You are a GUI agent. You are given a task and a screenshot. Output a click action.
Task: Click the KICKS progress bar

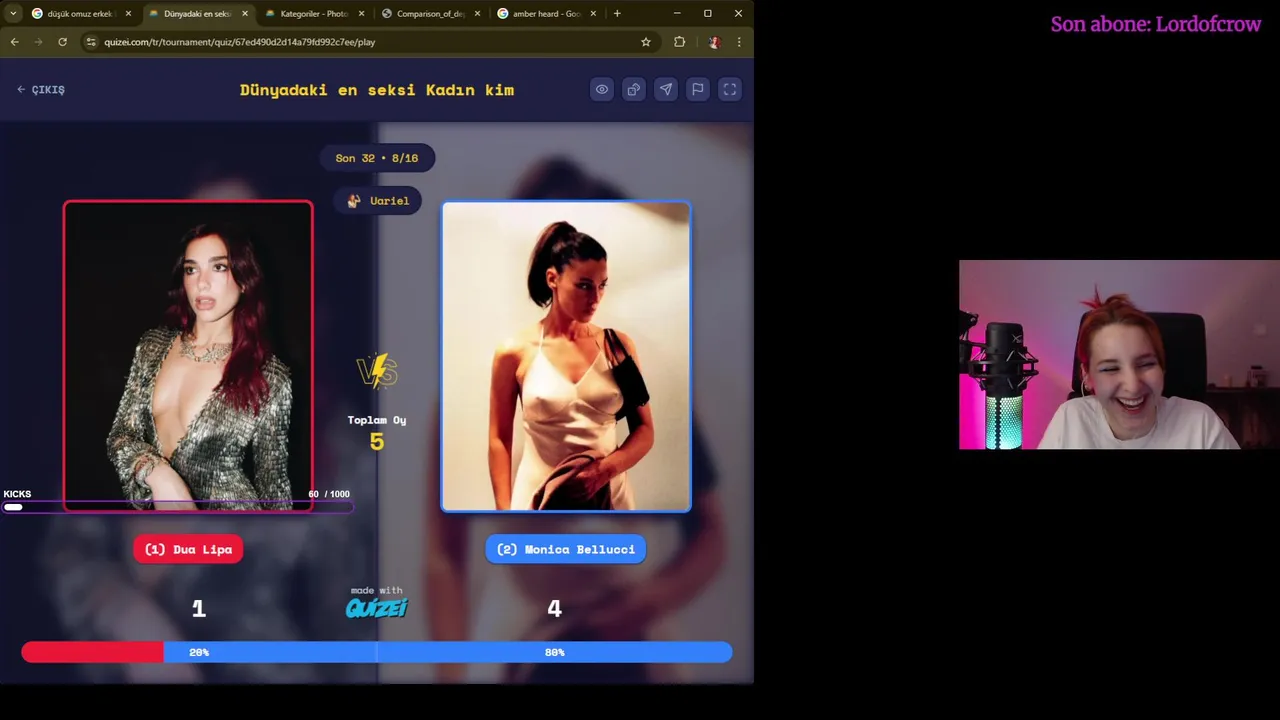tap(176, 507)
